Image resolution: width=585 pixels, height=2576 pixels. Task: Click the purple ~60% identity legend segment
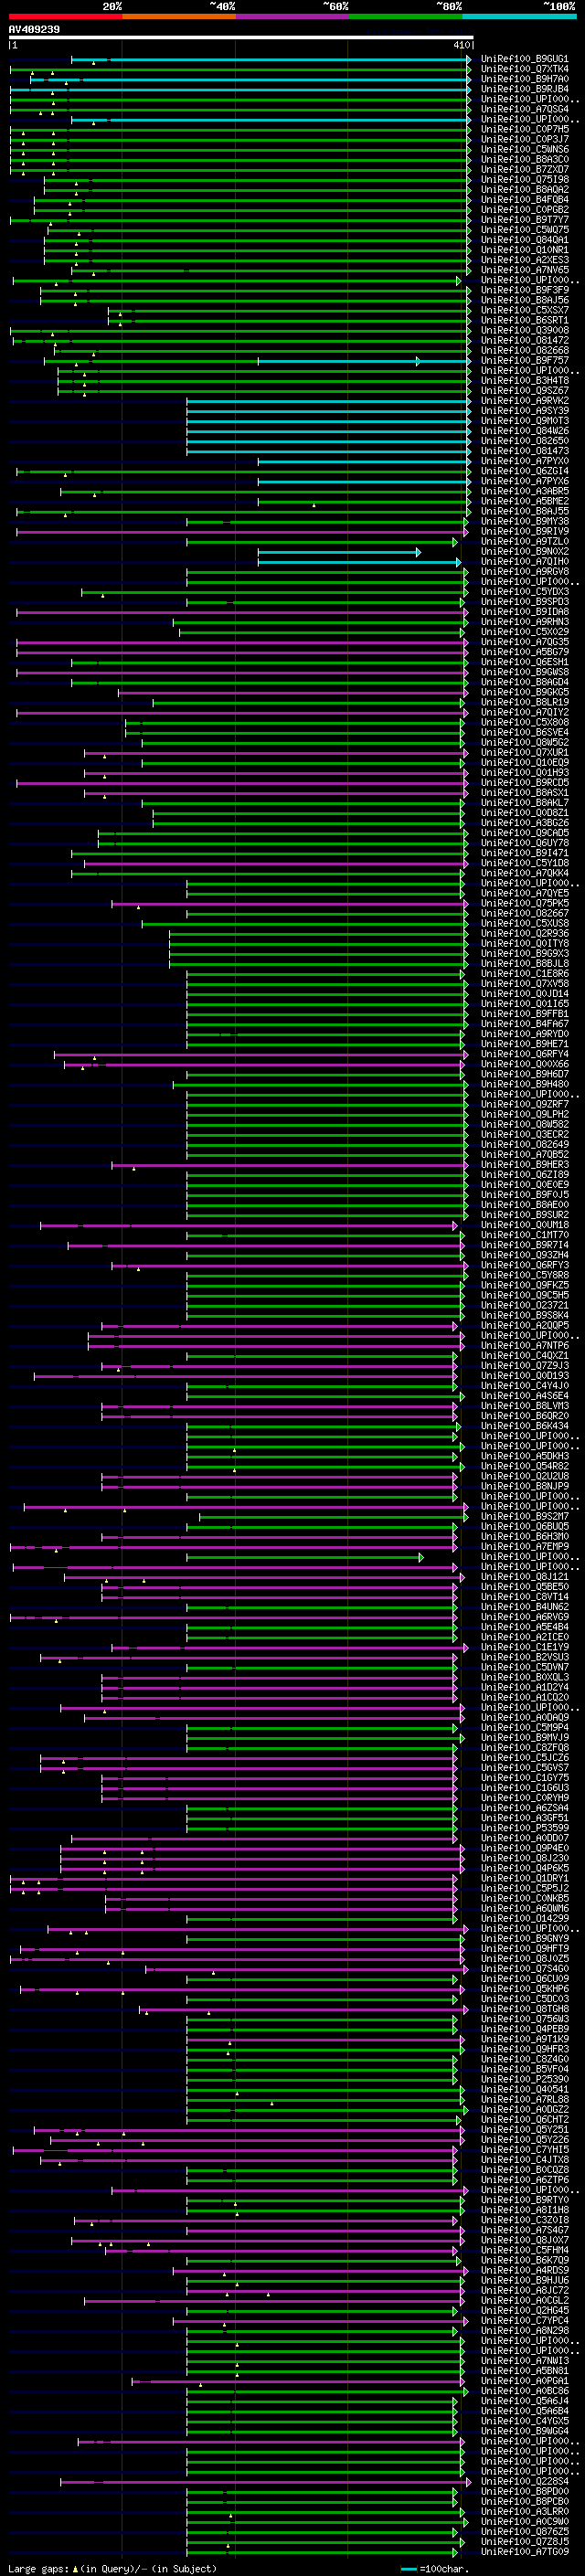[x=292, y=16]
